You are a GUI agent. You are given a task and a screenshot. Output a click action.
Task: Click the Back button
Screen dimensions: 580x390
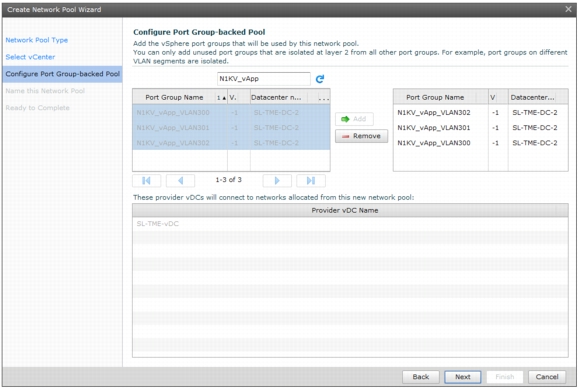pos(421,377)
